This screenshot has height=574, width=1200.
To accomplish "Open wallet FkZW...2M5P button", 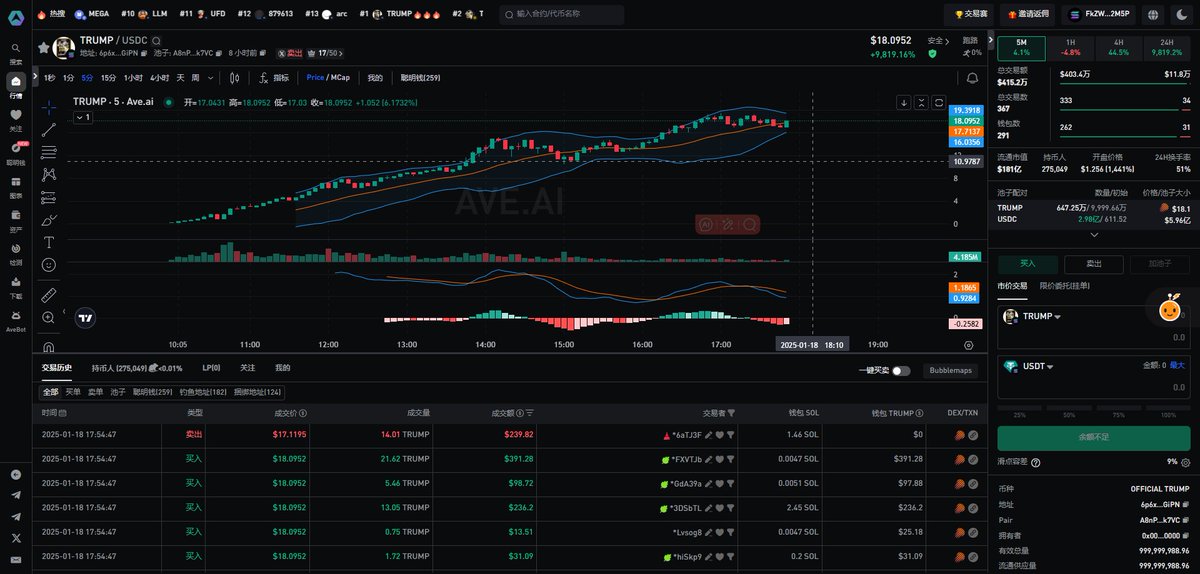I will click(1100, 15).
